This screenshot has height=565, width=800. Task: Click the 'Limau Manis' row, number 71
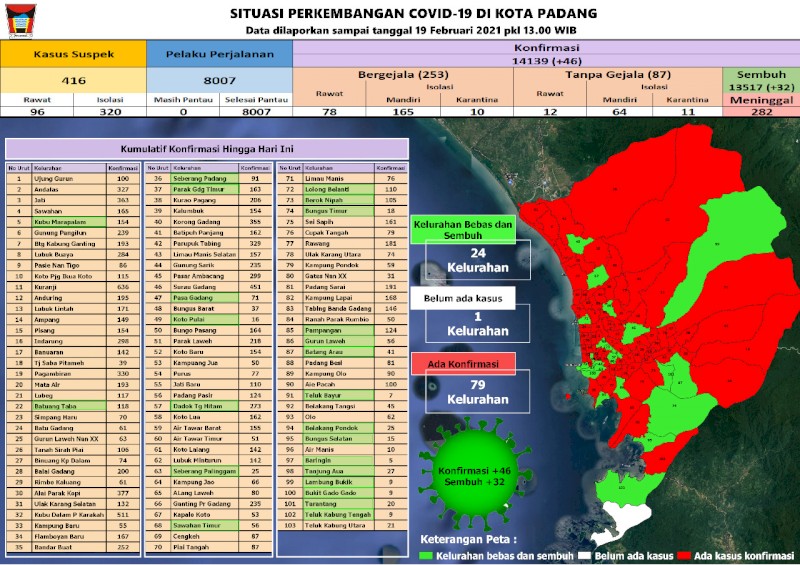342,179
